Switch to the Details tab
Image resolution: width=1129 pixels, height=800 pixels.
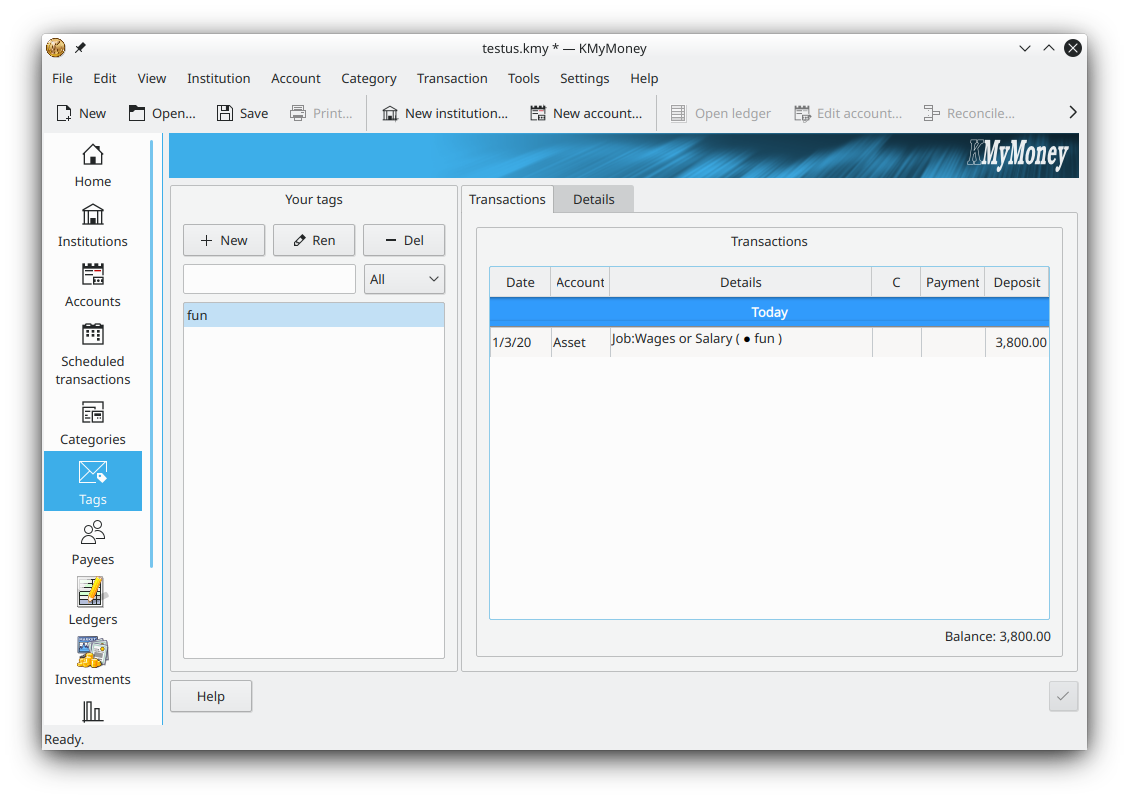(593, 199)
